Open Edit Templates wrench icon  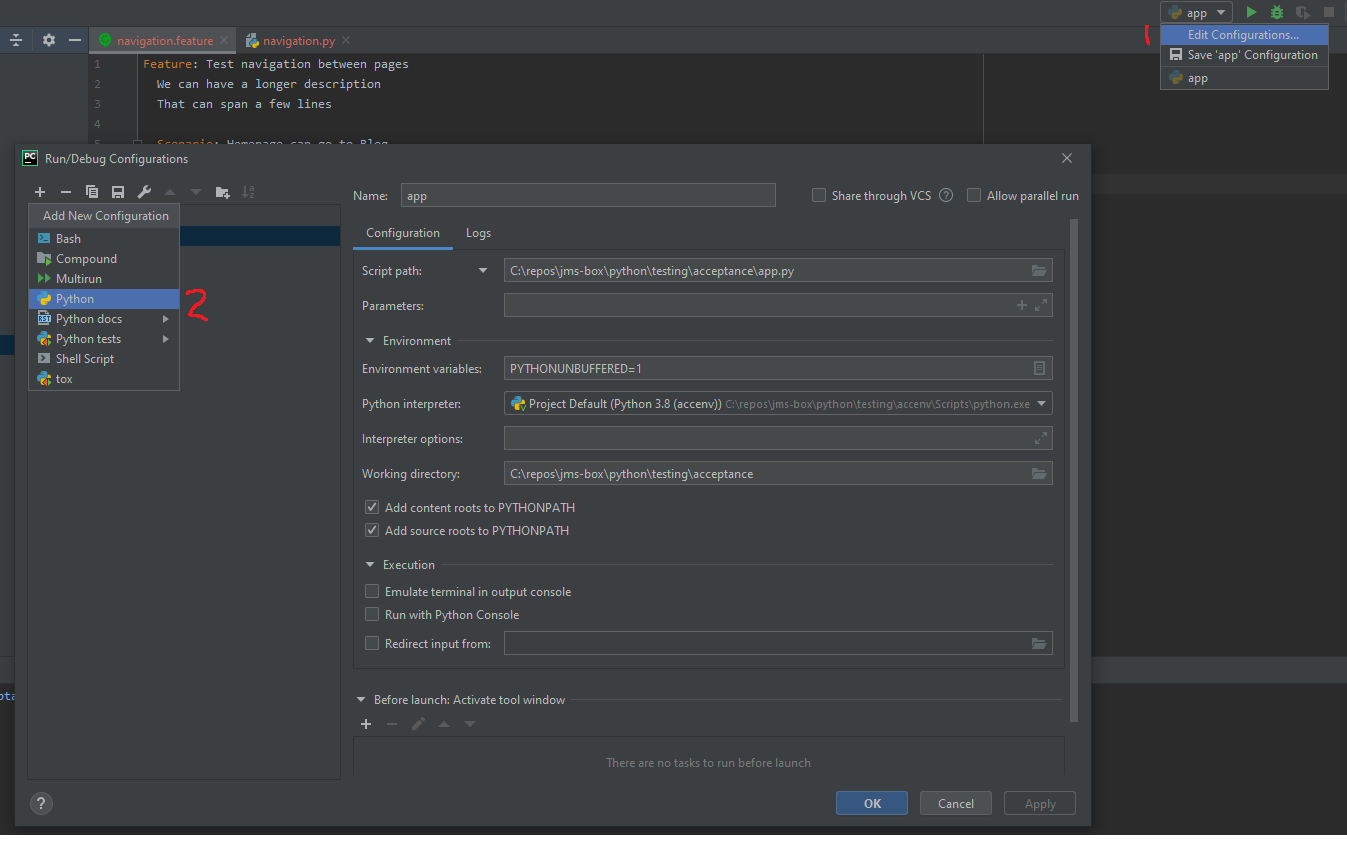pyautogui.click(x=144, y=192)
